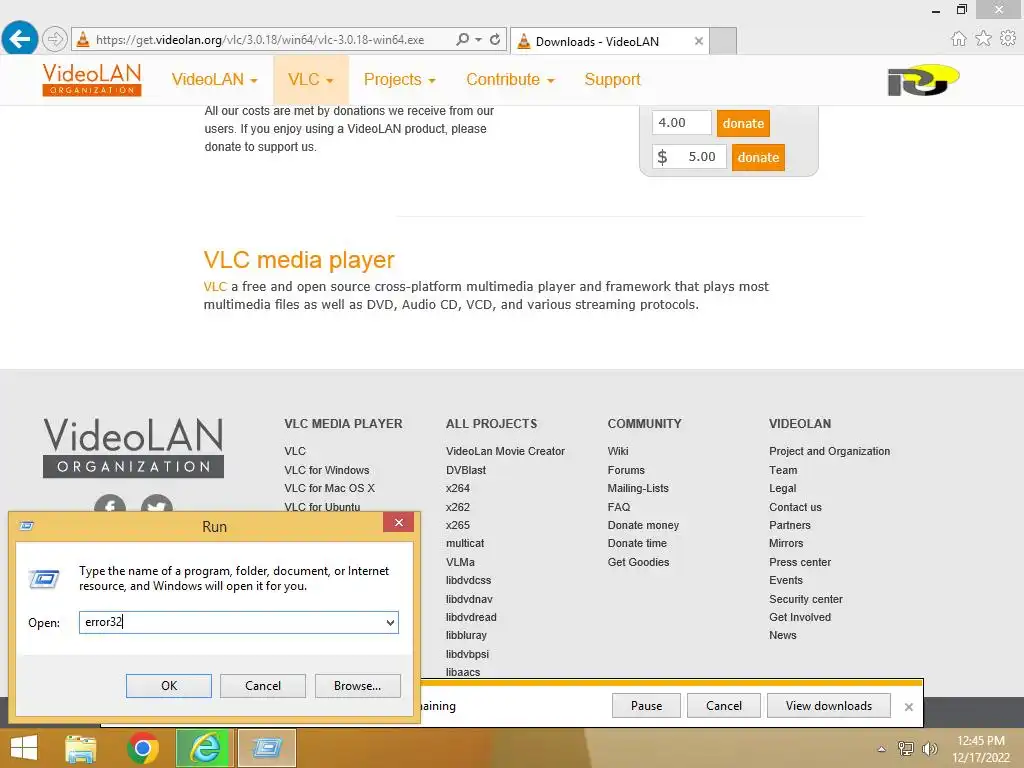Open the VLC dropdown menu
Viewport: 1024px width, 768px height.
[311, 80]
